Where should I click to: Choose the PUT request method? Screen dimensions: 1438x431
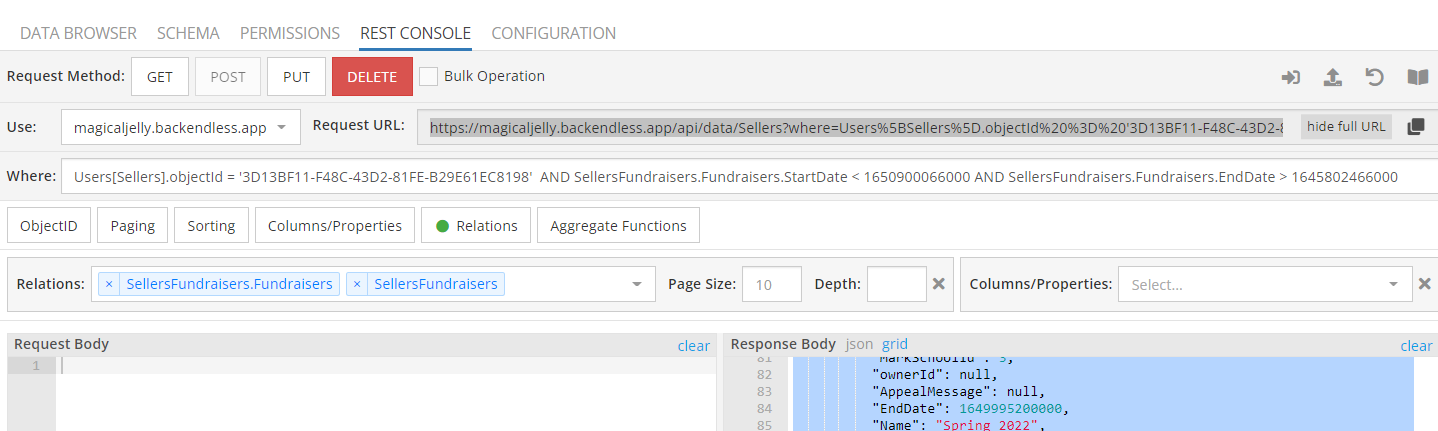(x=297, y=76)
